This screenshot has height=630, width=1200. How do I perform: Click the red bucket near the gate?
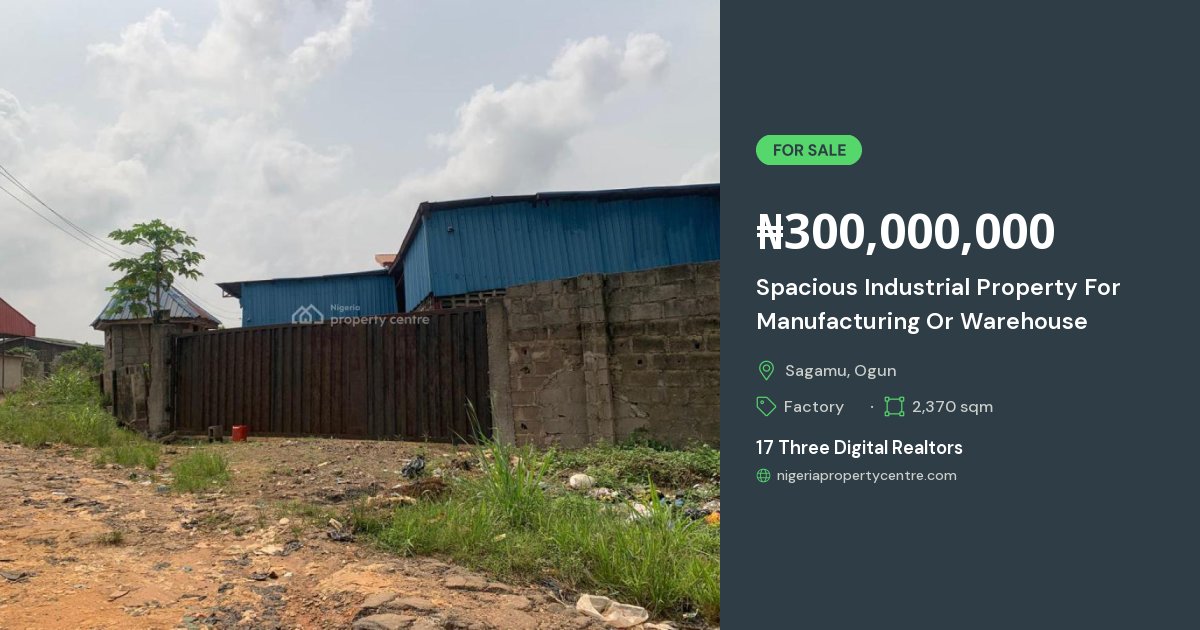click(x=239, y=433)
